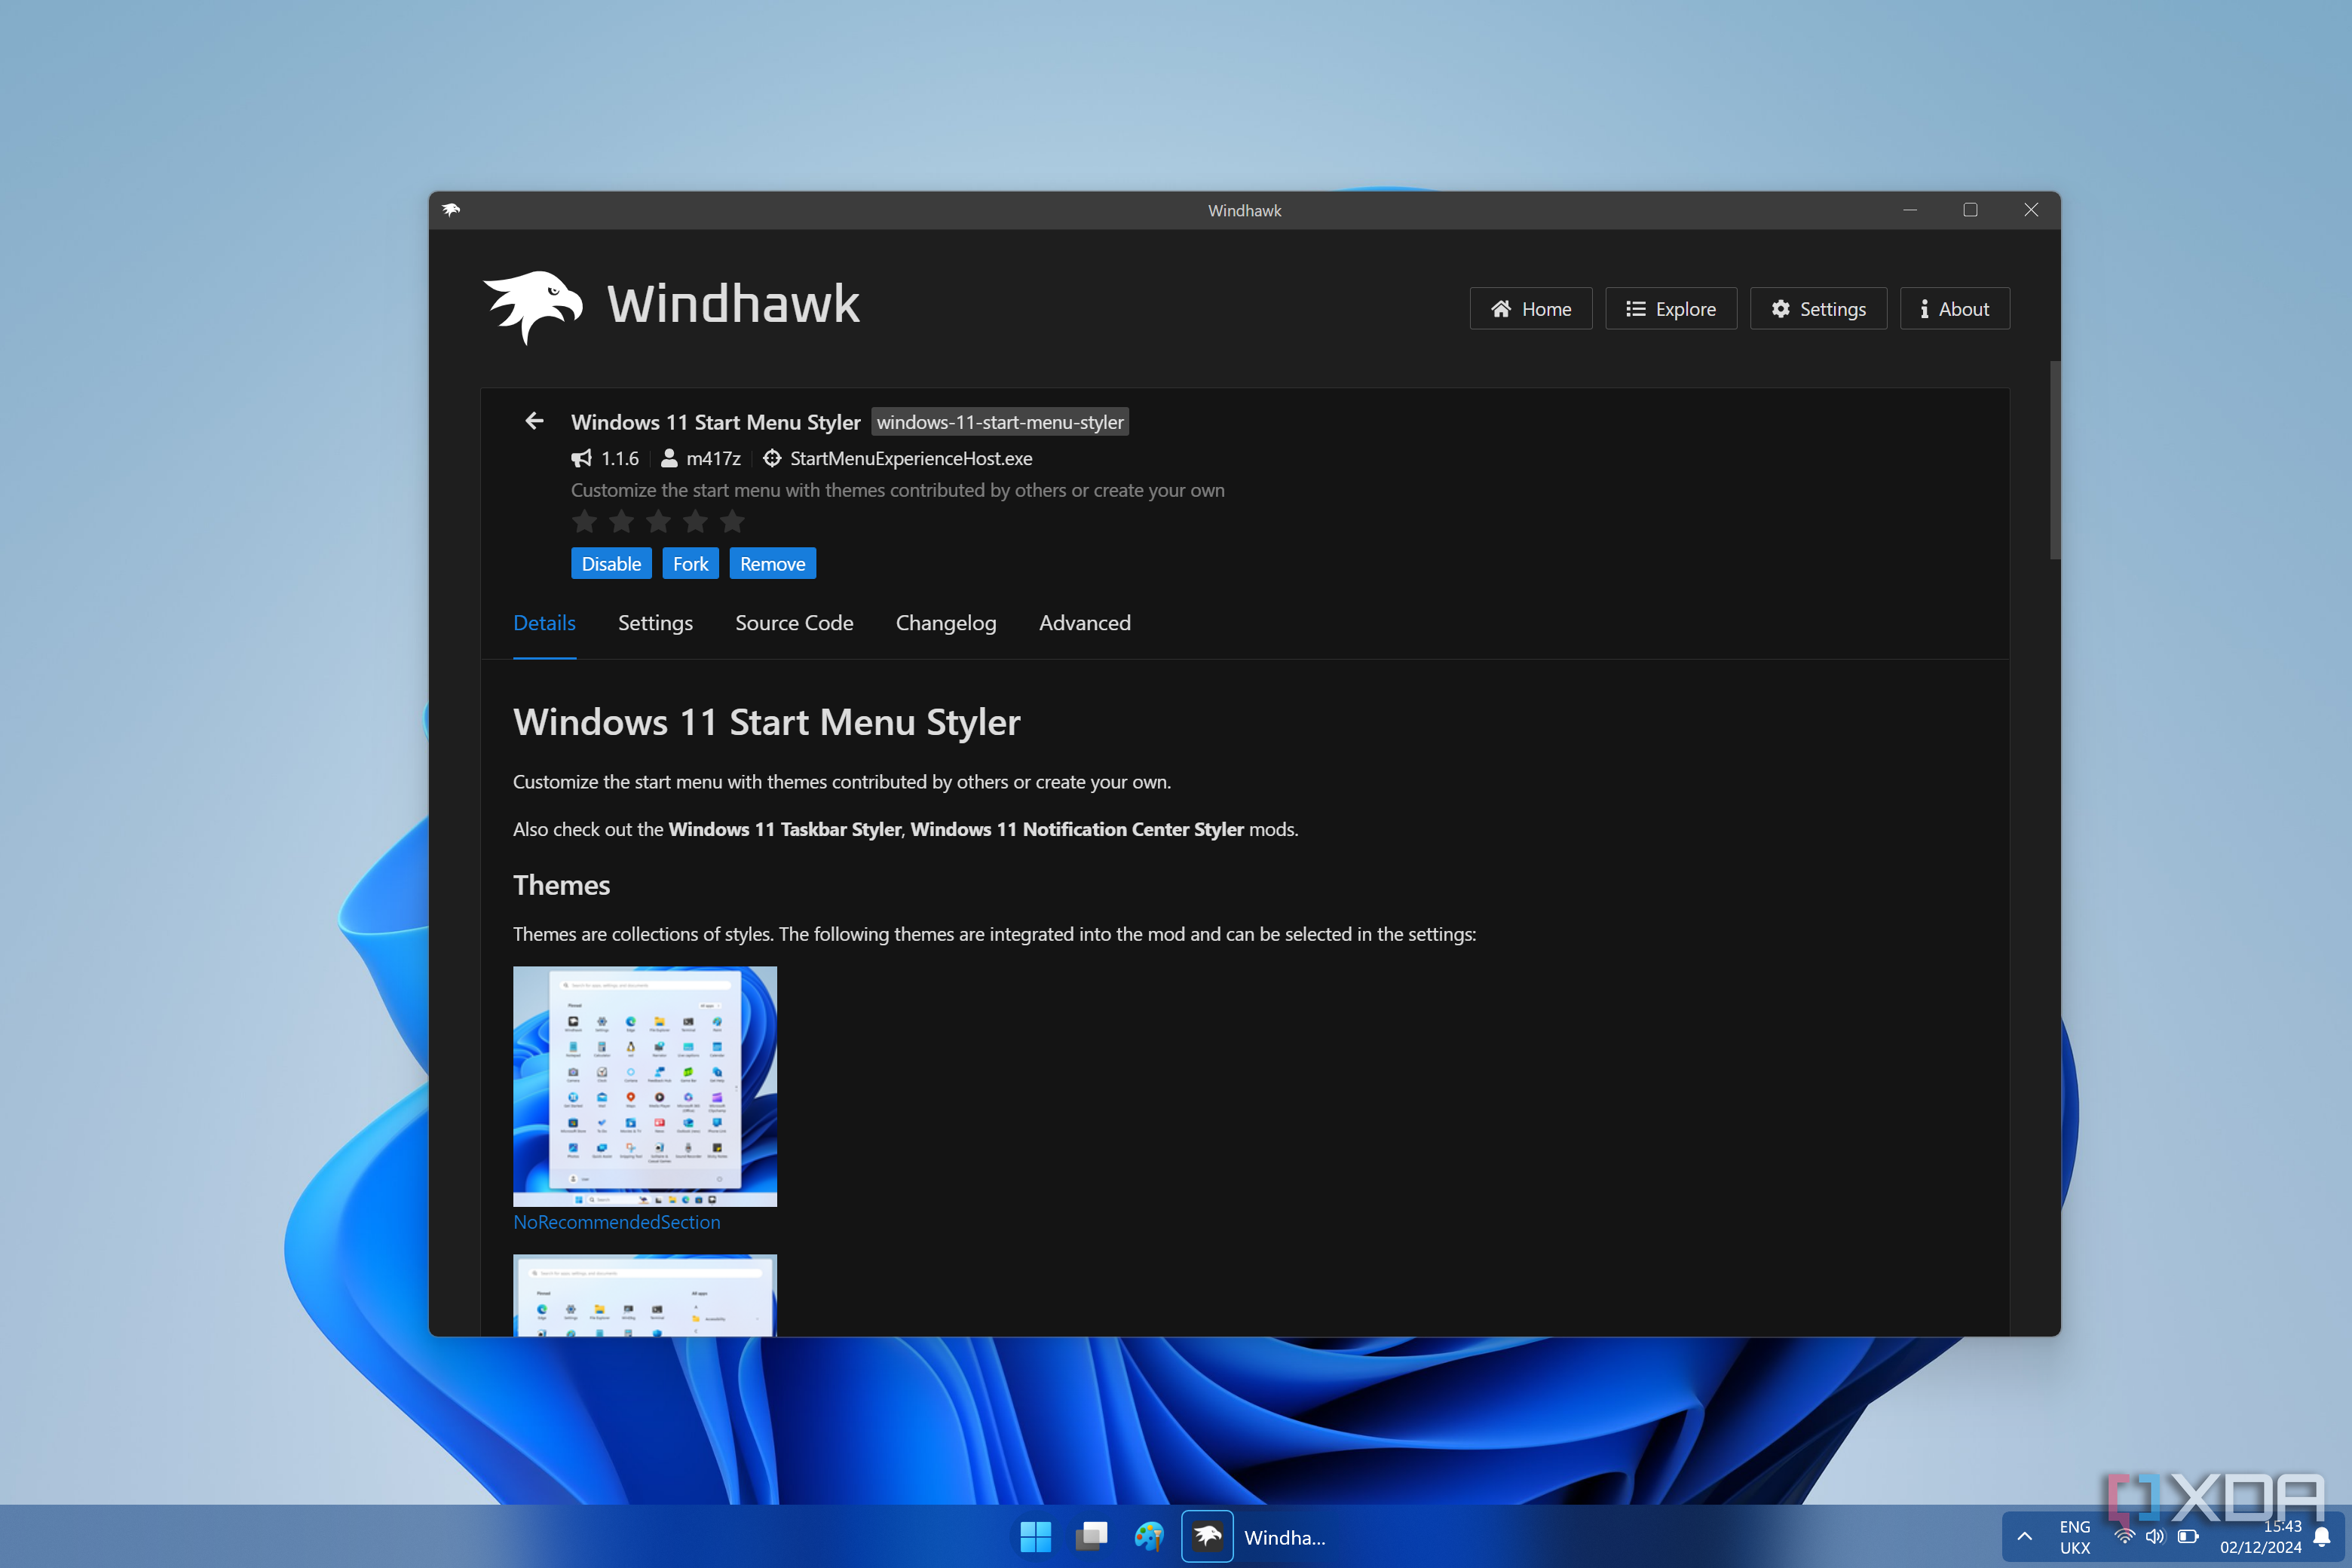Click the Fork button
Image resolution: width=2352 pixels, height=1568 pixels.
(x=690, y=564)
